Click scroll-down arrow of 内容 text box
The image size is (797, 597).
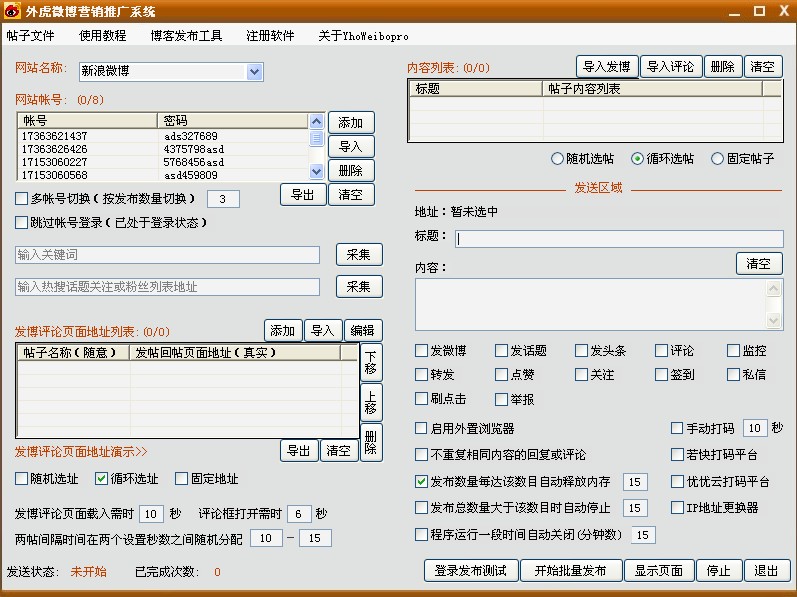pyautogui.click(x=775, y=322)
